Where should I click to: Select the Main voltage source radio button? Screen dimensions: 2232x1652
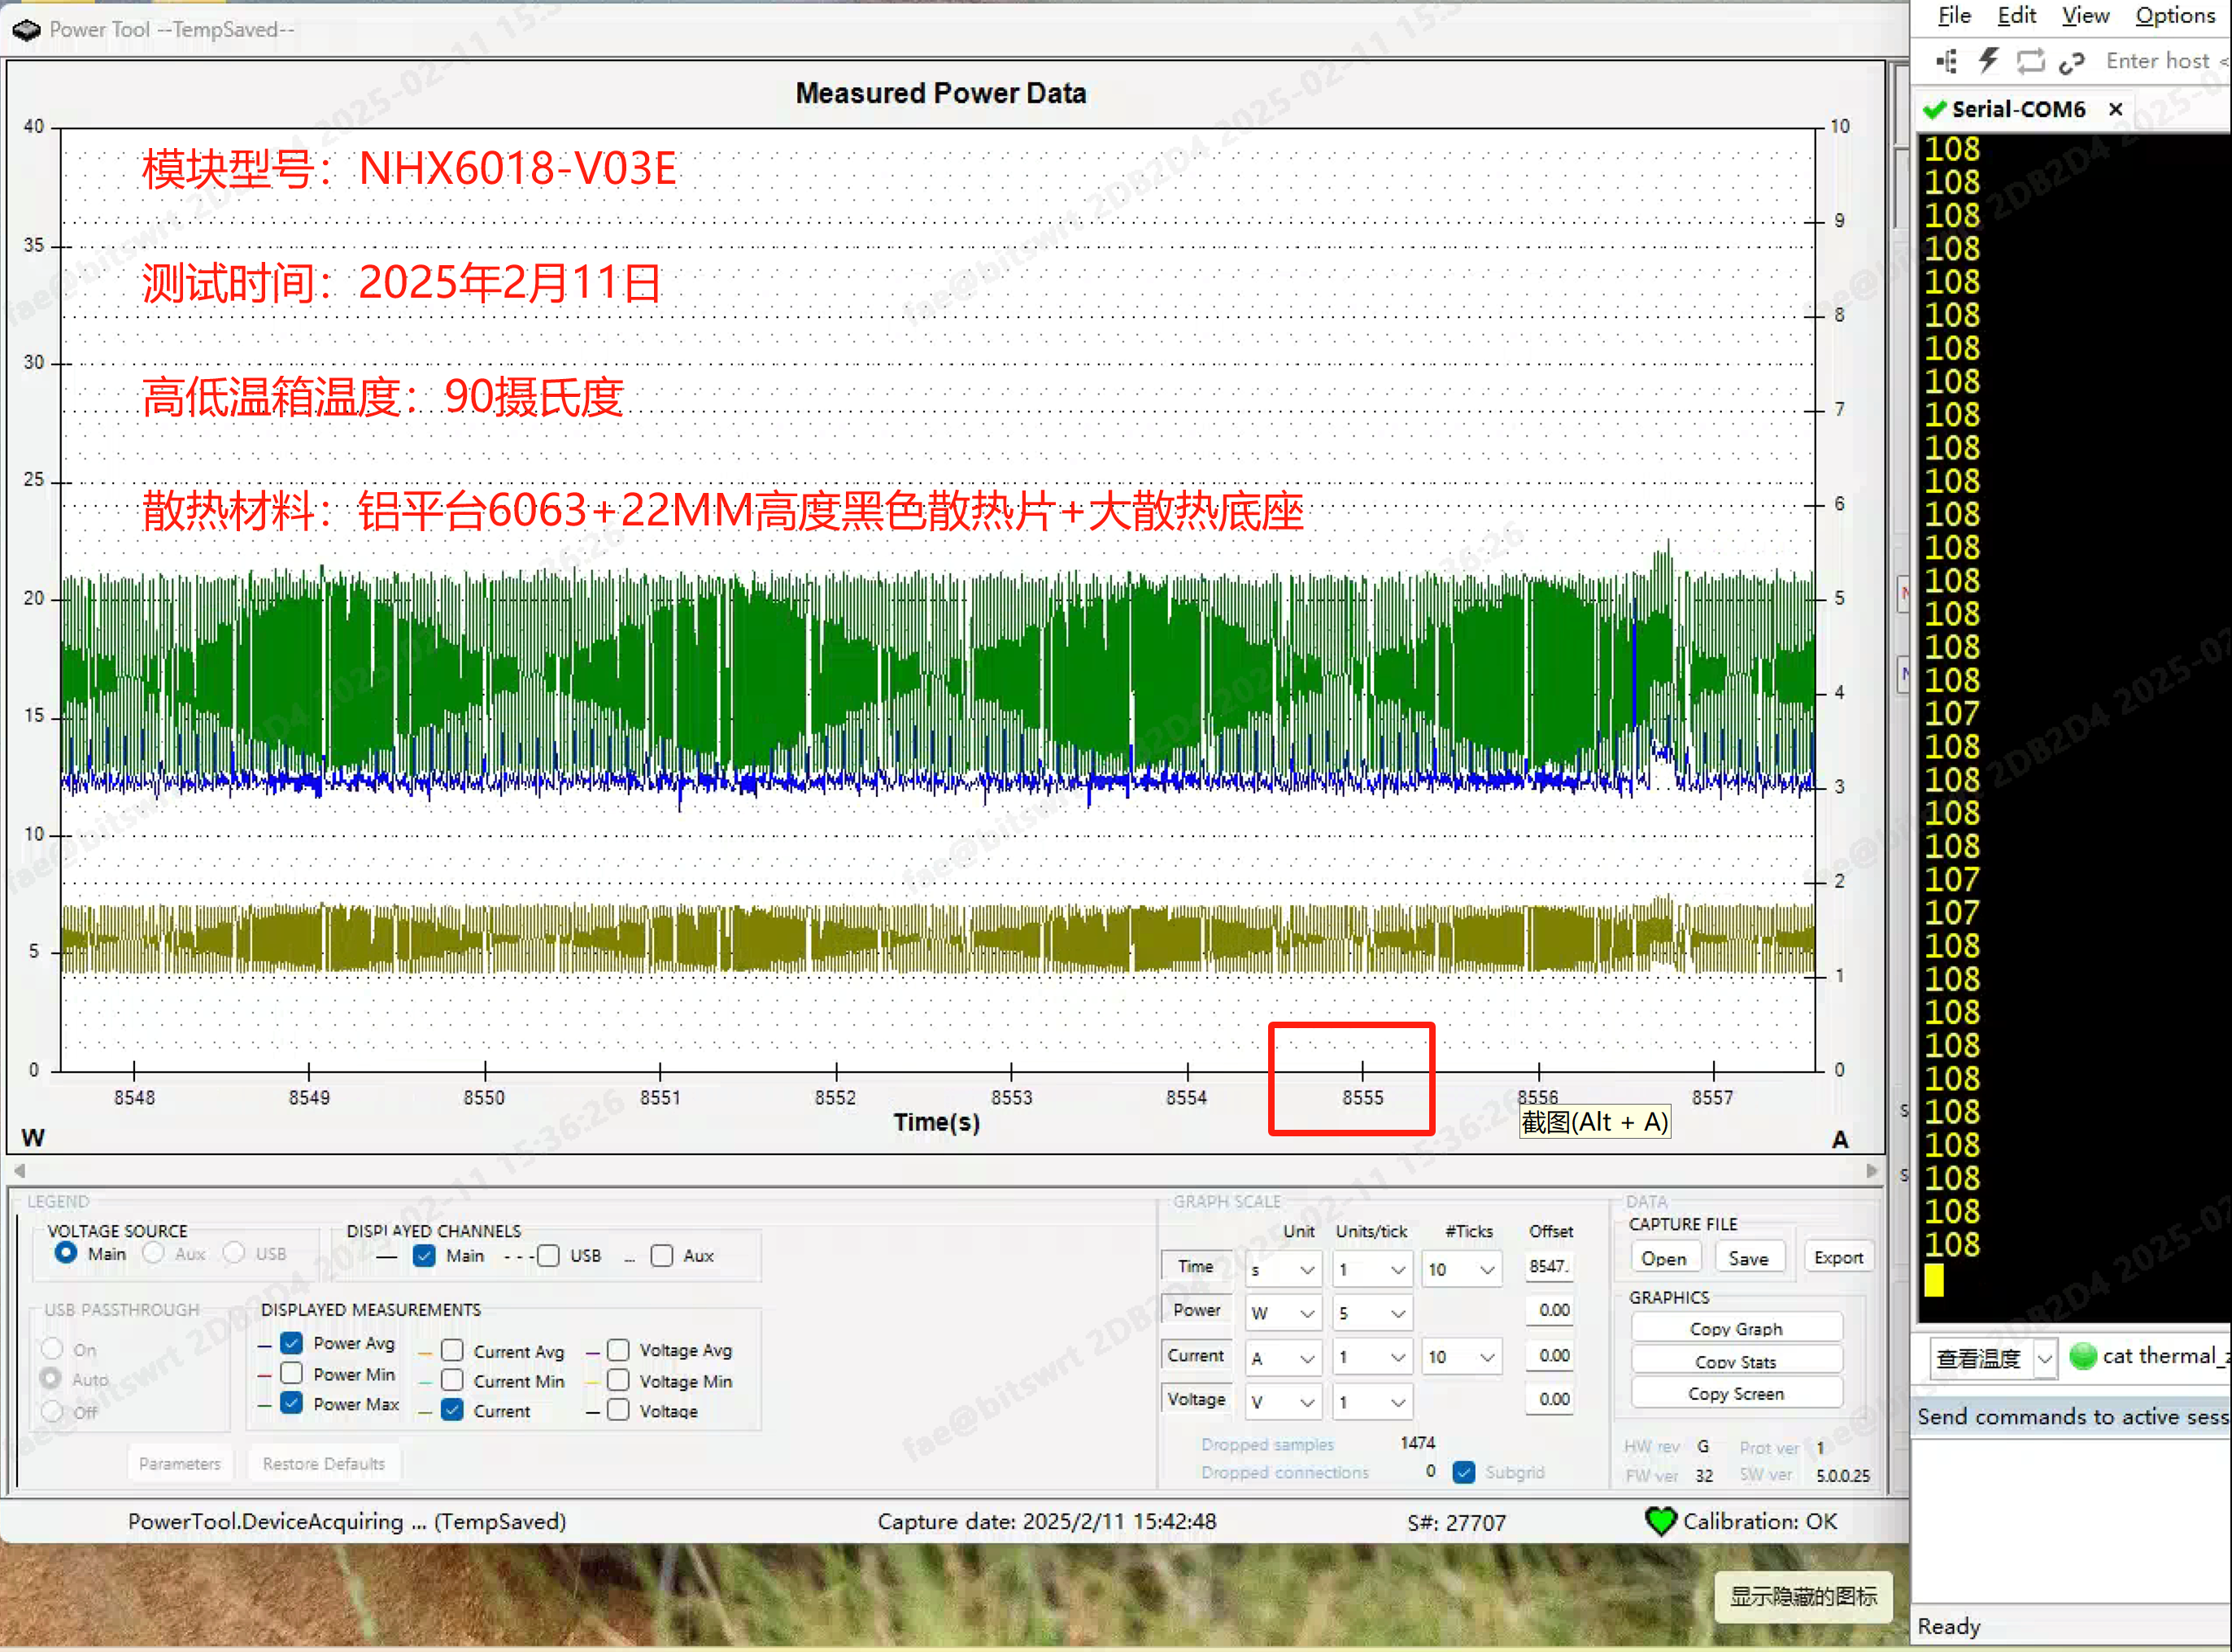click(66, 1253)
